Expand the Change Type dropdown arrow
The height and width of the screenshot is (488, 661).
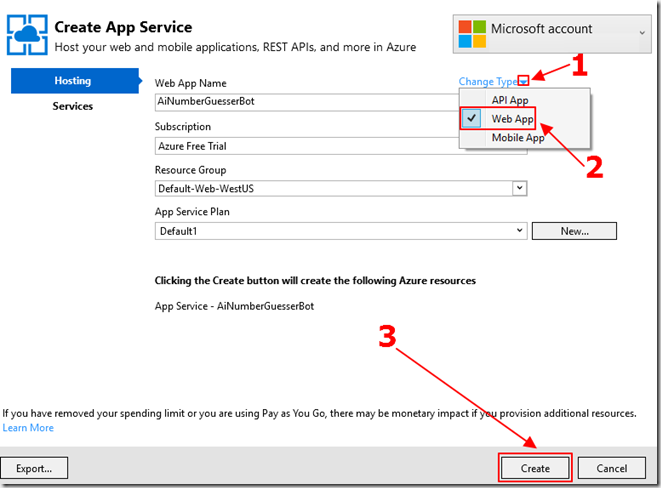(523, 81)
